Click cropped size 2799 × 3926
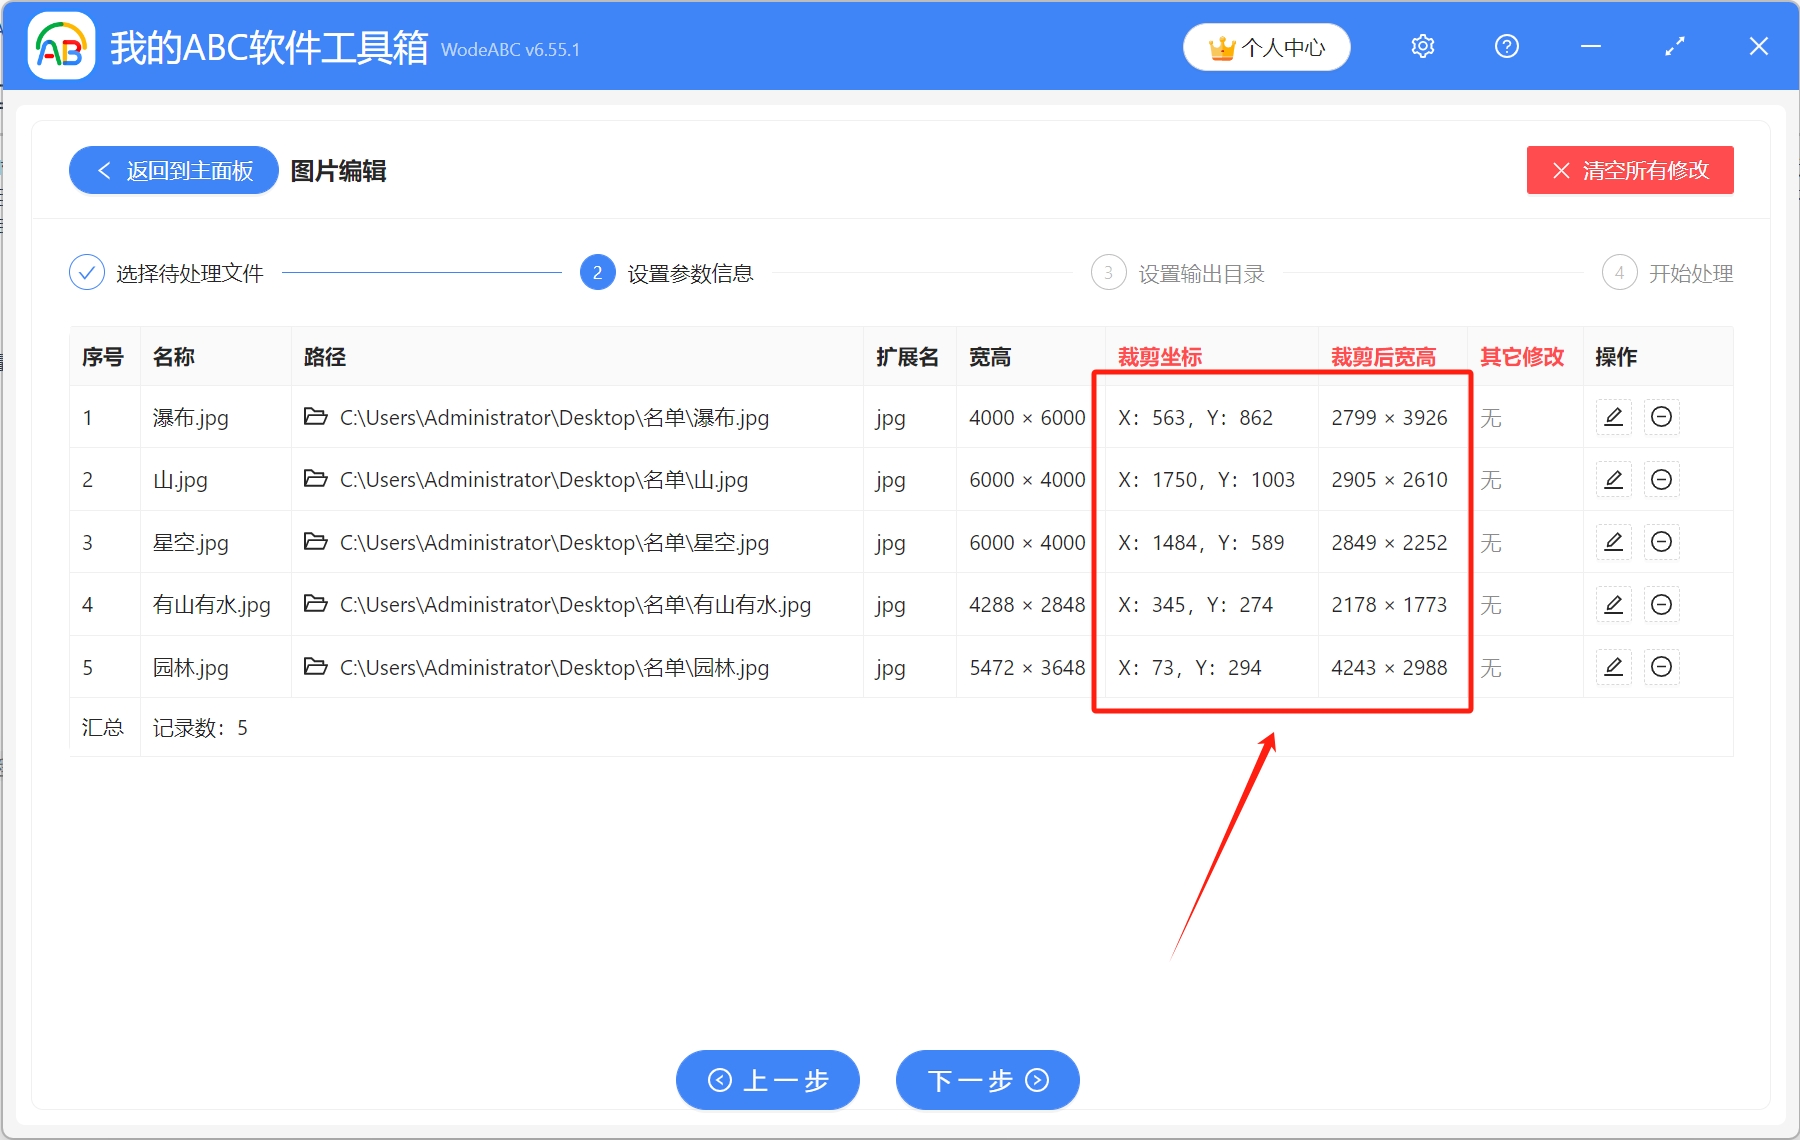 [x=1389, y=418]
